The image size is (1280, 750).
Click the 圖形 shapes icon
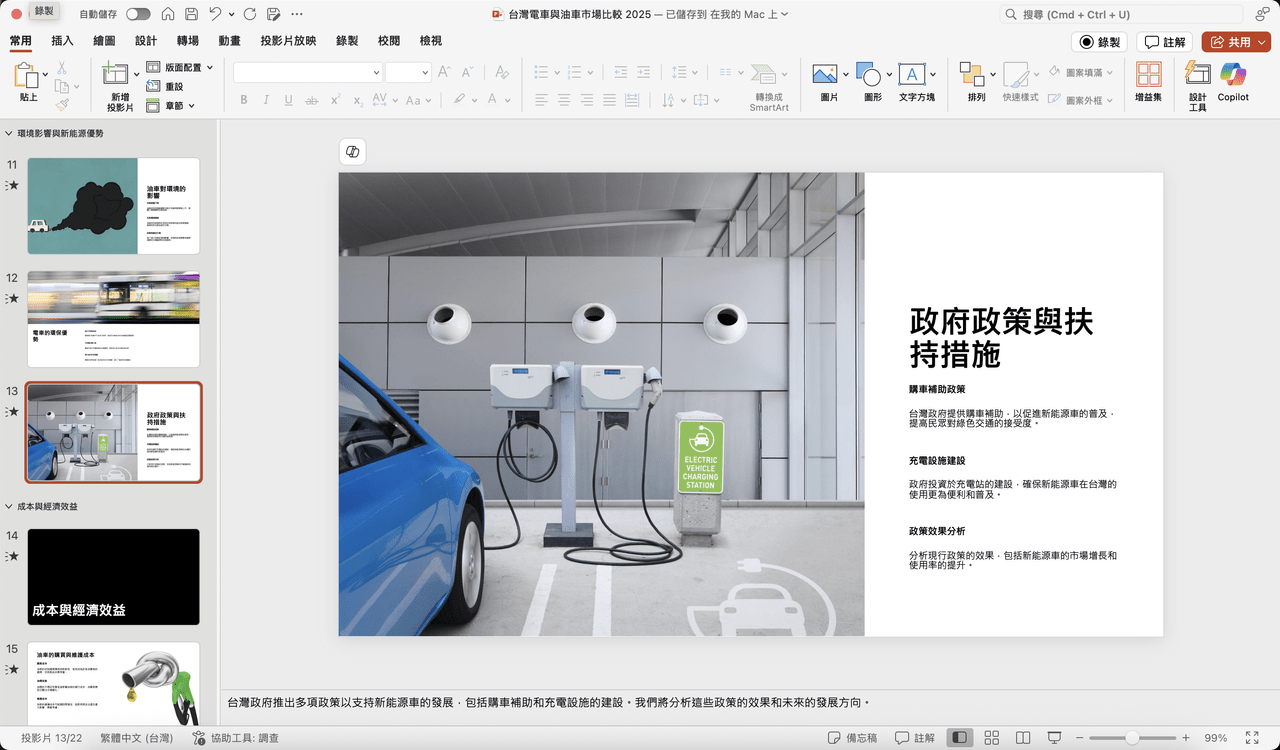coord(868,75)
